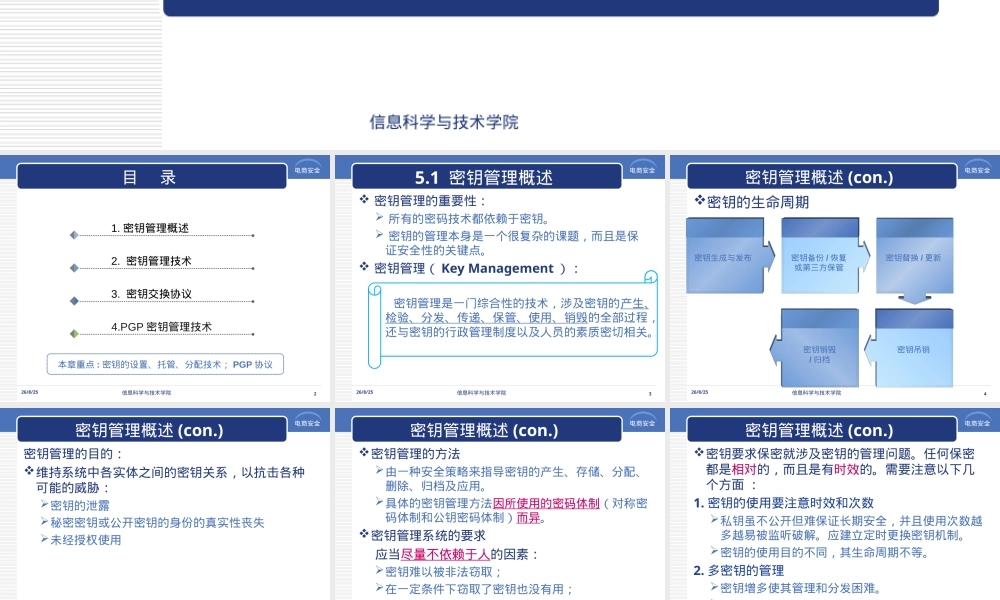Image resolution: width=1000 pixels, height=600 pixels.
Task: Click the scroll box defining 密钥管理是一门综合性的技术
Action: [x=513, y=319]
